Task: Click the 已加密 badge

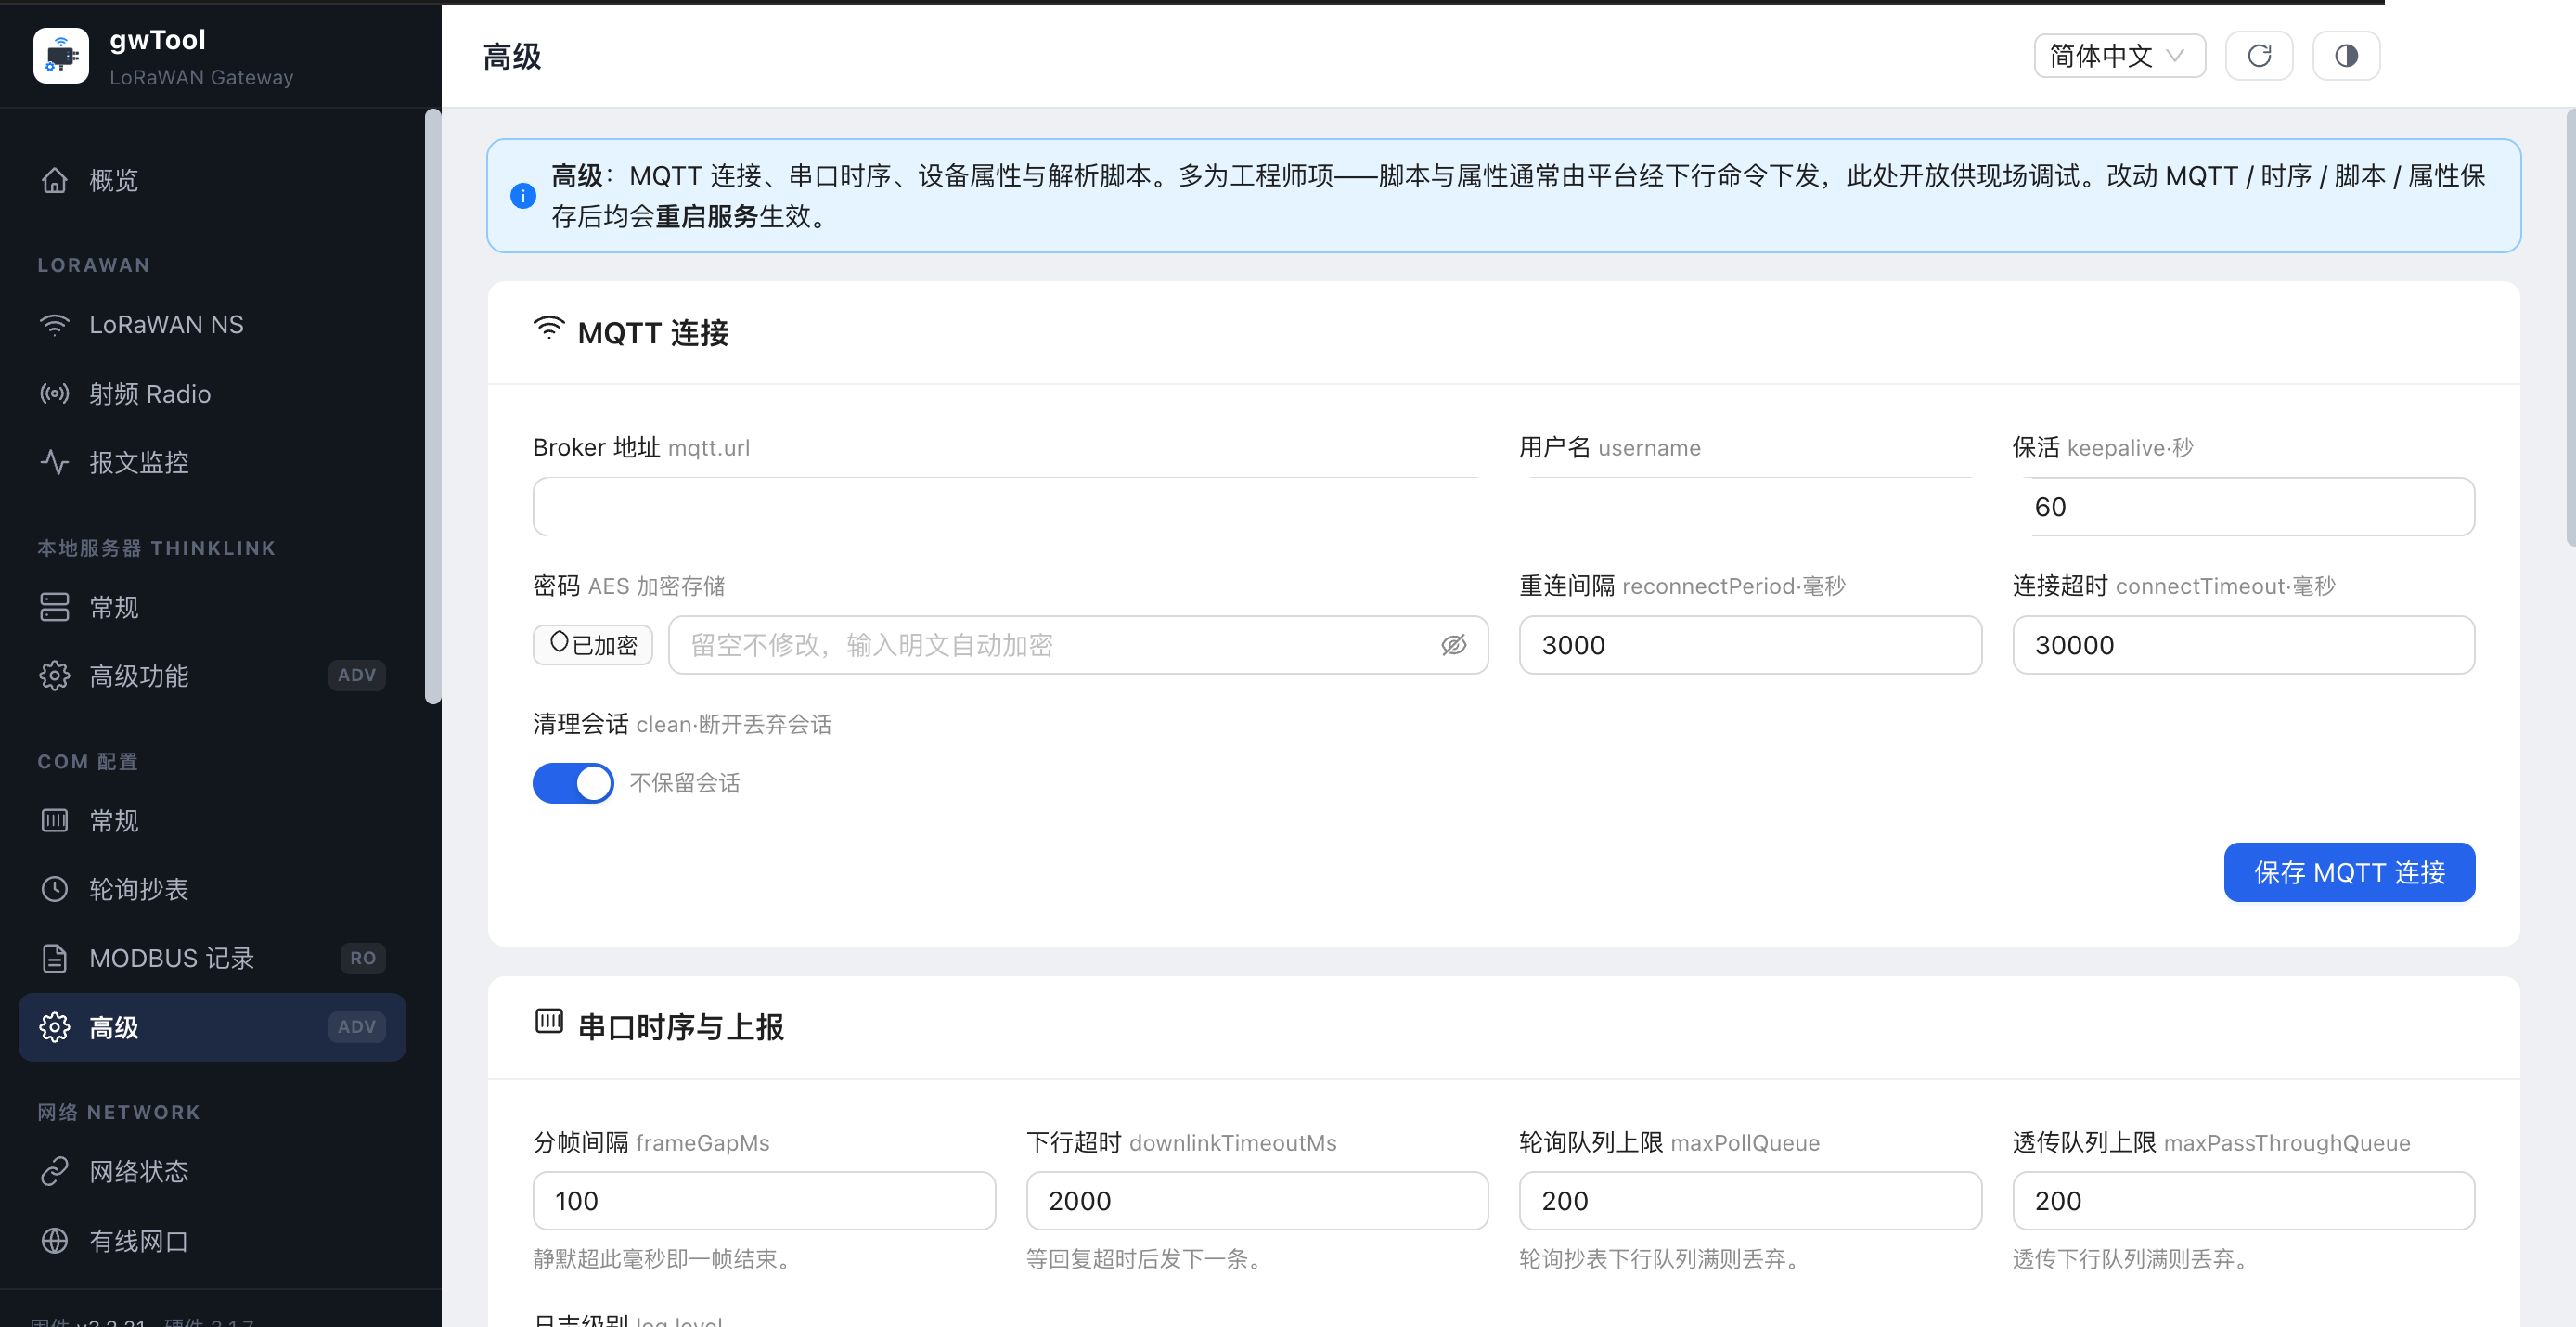Action: click(x=593, y=645)
